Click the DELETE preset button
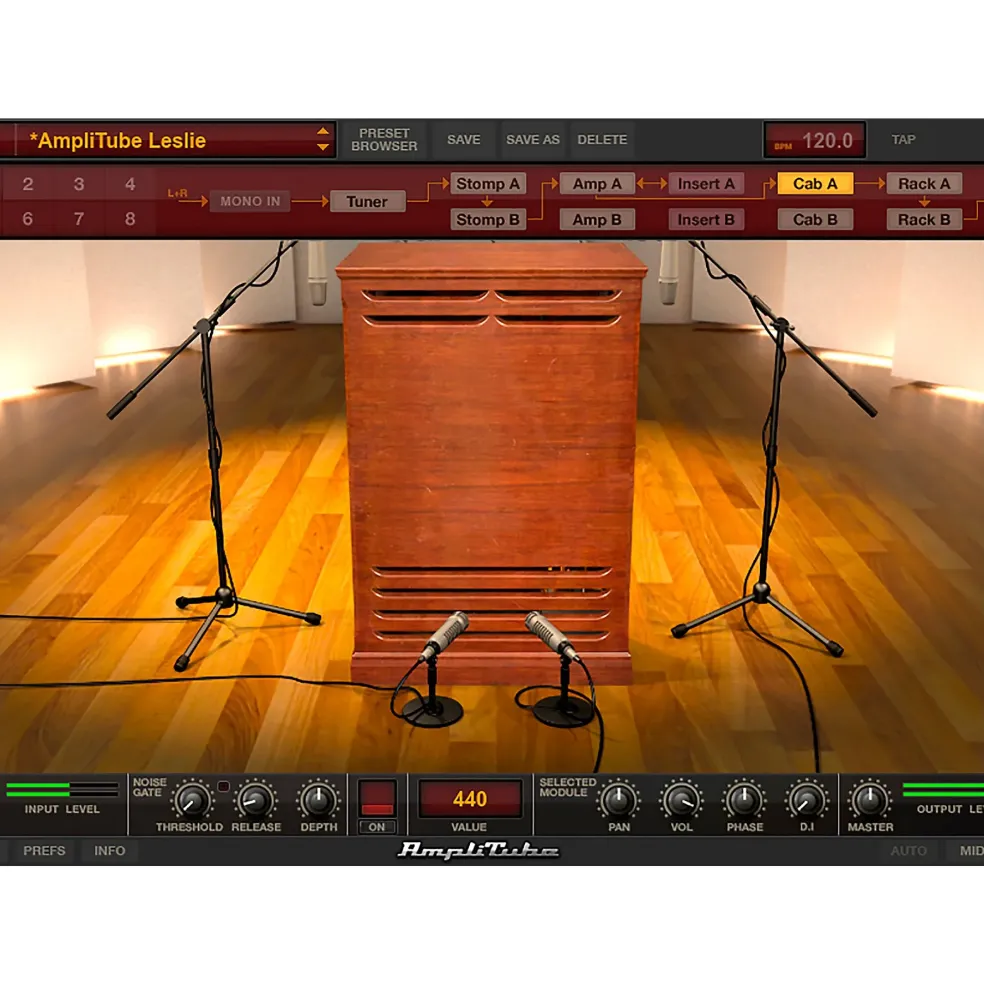984x985 pixels. tap(602, 139)
